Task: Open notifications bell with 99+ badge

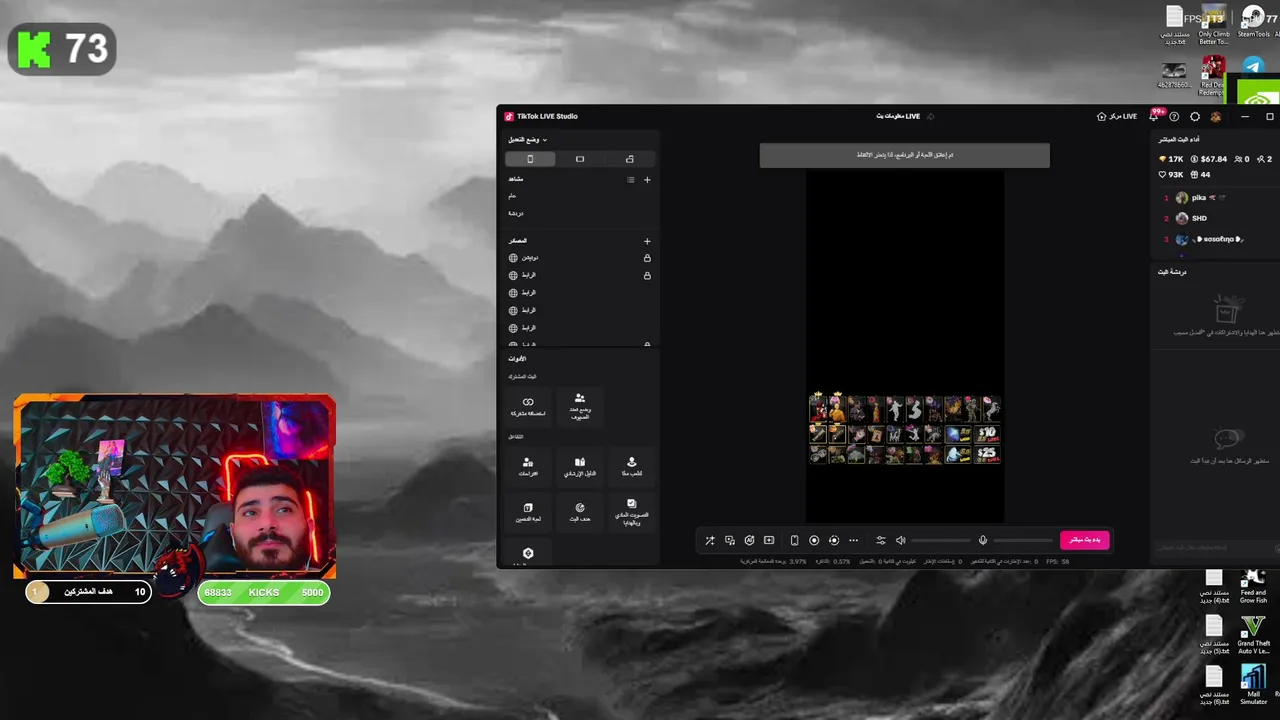Action: pyautogui.click(x=1154, y=116)
